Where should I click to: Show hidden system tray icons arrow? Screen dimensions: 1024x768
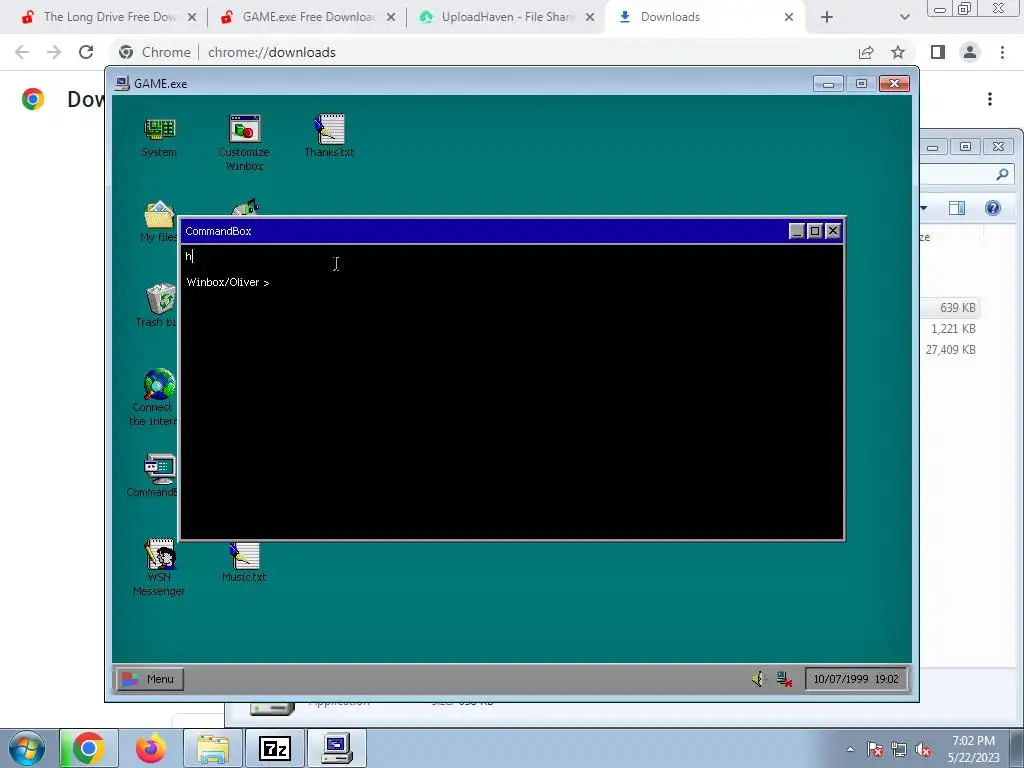[x=850, y=749]
